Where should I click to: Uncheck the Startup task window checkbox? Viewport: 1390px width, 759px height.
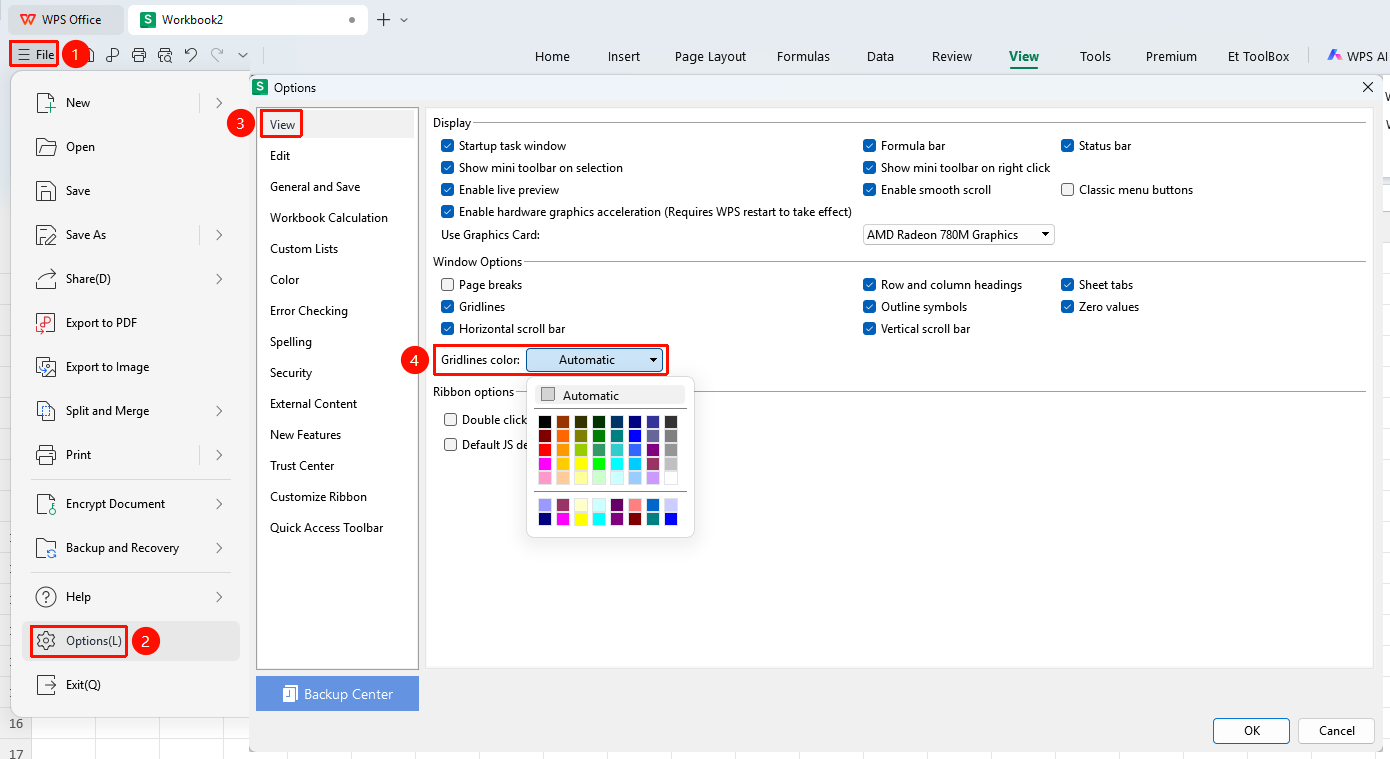pos(447,146)
